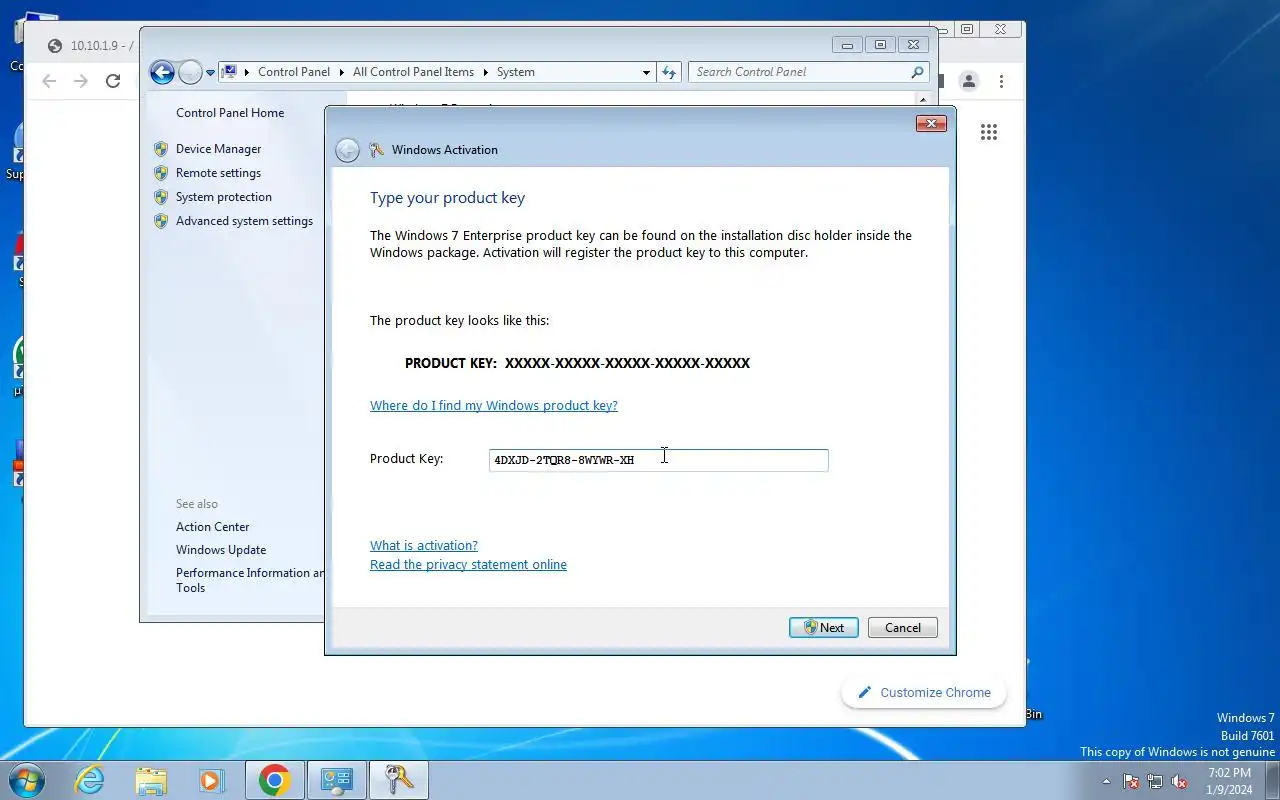1280x800 pixels.
Task: Close the Windows Activation dialog
Action: [x=931, y=123]
